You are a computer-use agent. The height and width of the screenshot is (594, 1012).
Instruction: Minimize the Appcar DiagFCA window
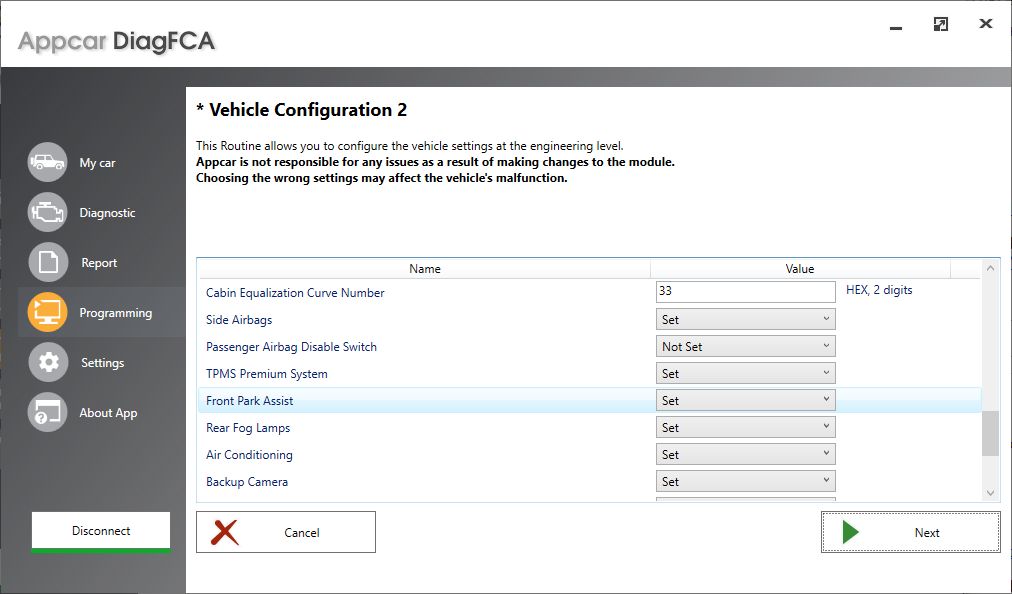[896, 28]
